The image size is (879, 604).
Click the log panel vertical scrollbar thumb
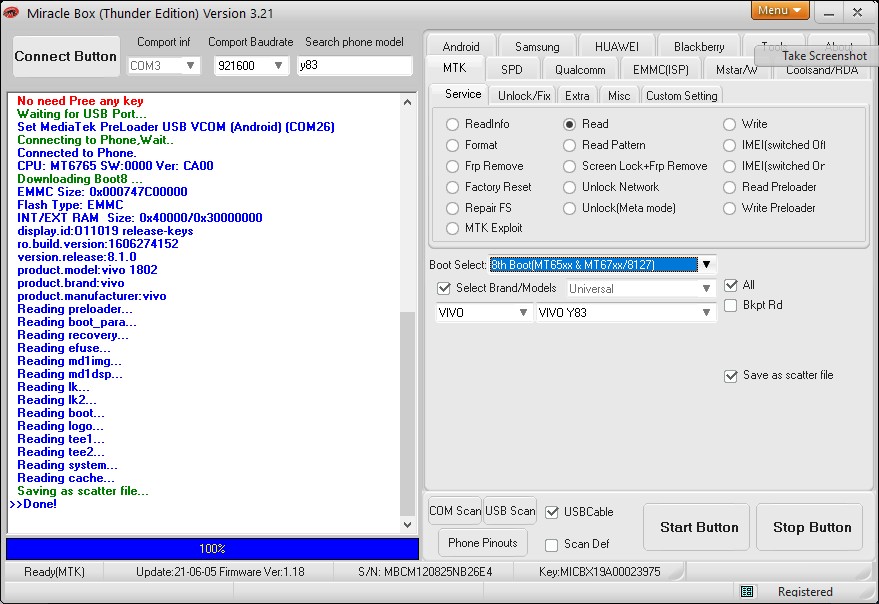point(408,414)
